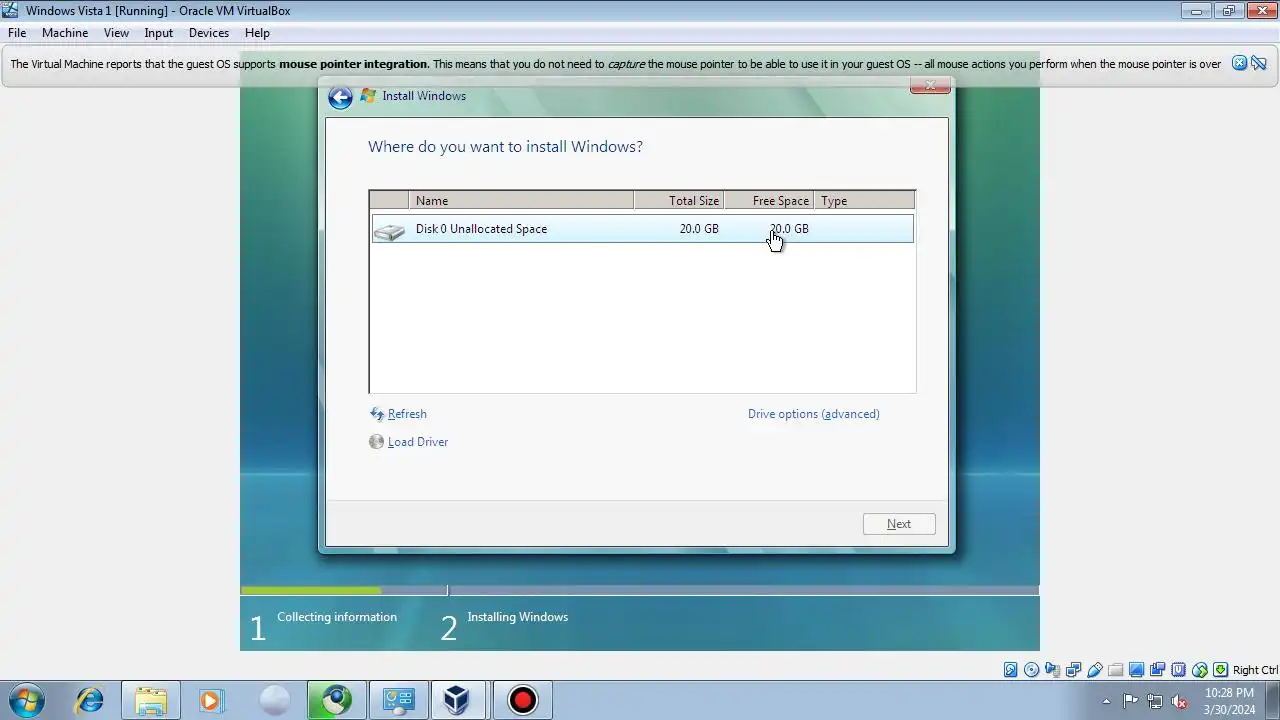Open the Windows Start orb
This screenshot has width=1280, height=720.
click(27, 700)
